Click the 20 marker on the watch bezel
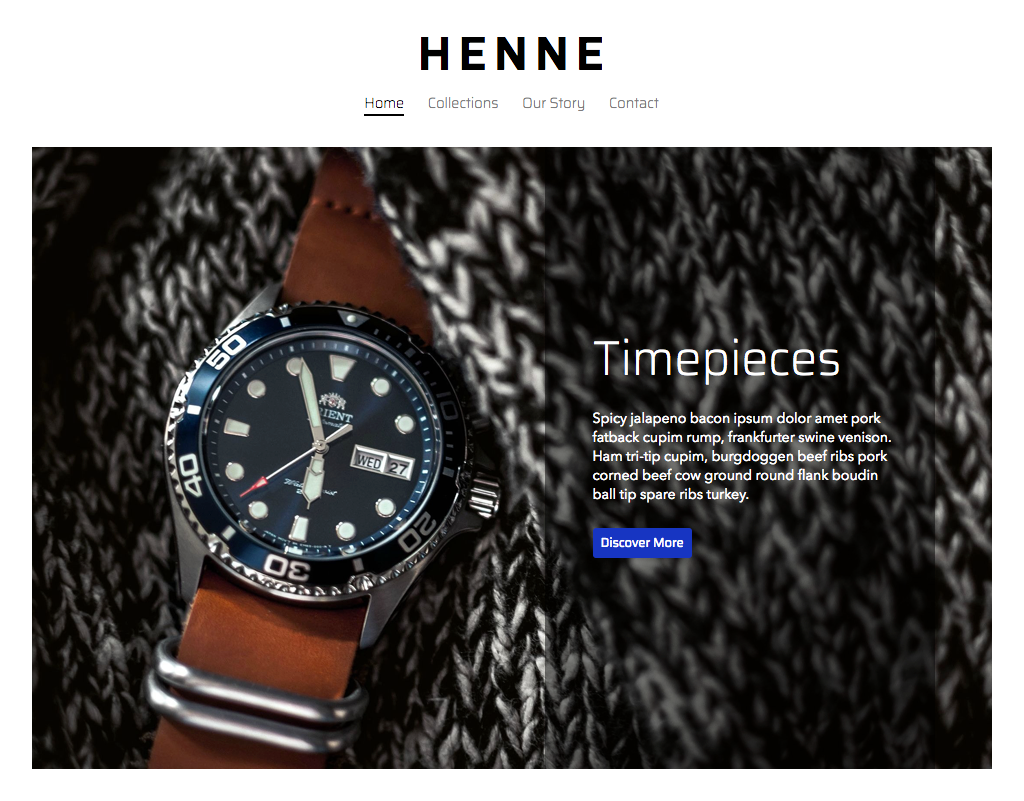 point(417,530)
